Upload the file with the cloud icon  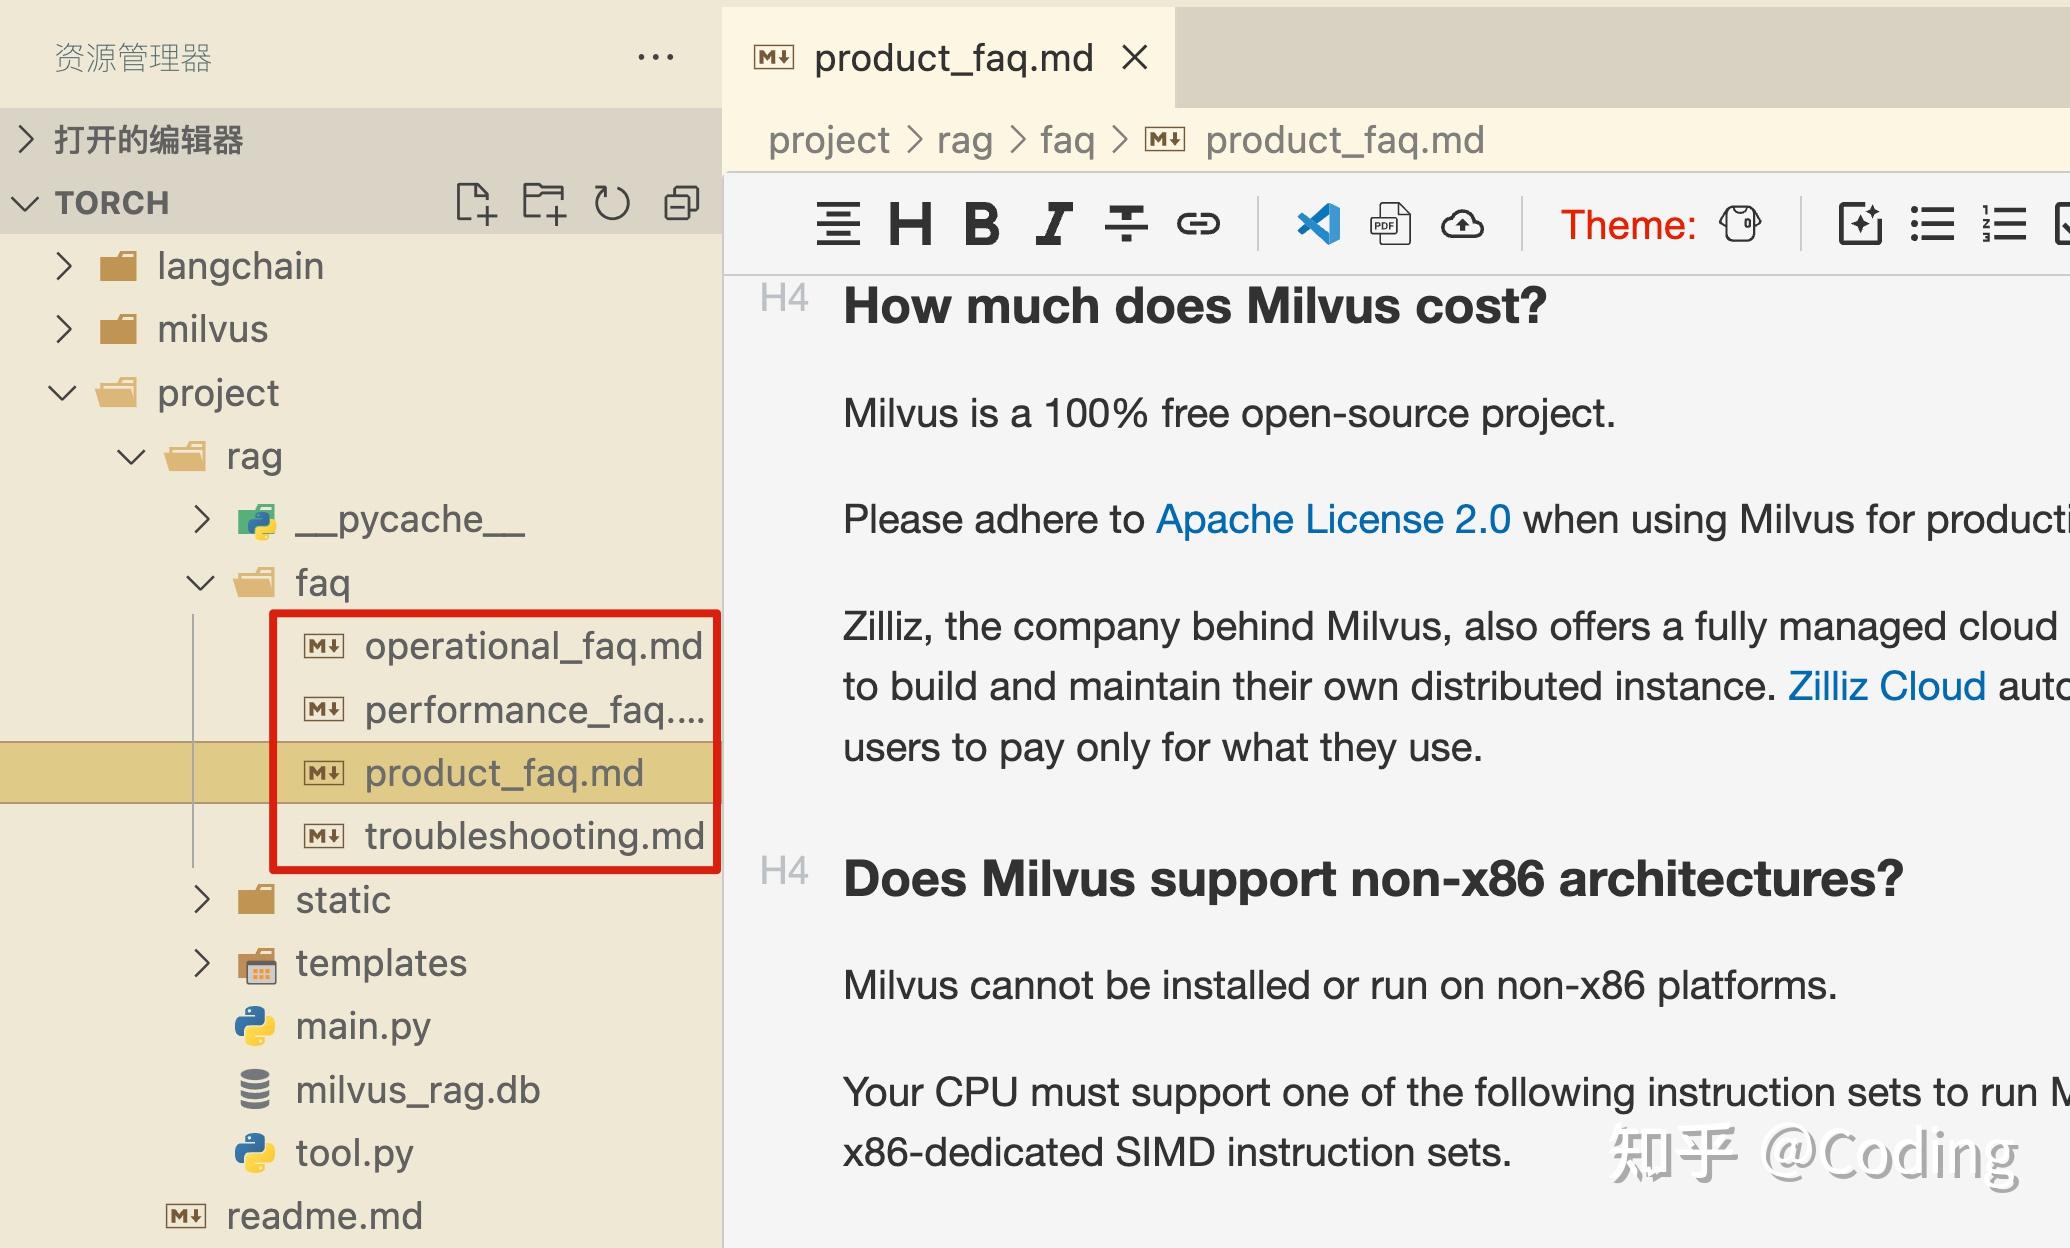tap(1462, 223)
